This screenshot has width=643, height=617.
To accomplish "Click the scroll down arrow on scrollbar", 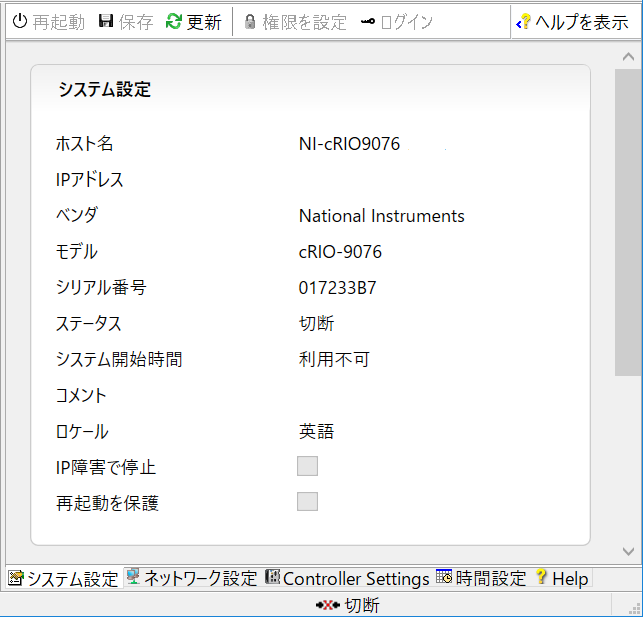I will [628, 551].
